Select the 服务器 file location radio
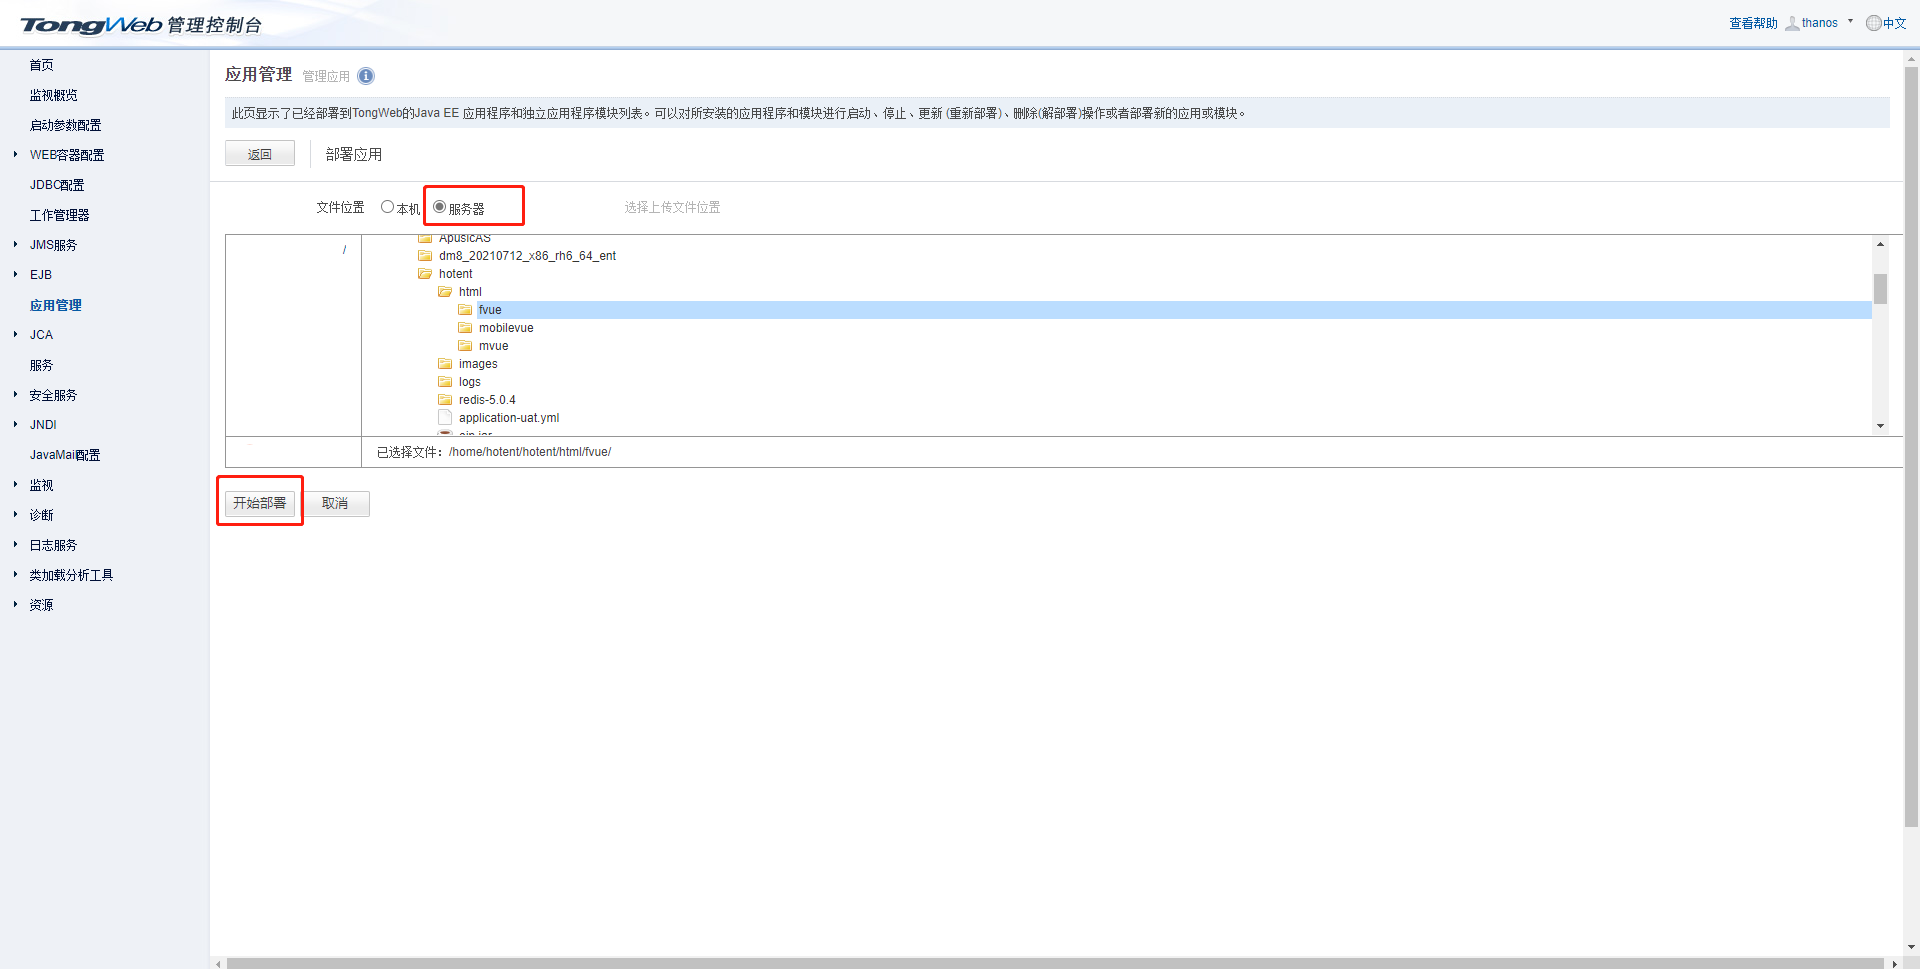The height and width of the screenshot is (969, 1920). point(439,207)
